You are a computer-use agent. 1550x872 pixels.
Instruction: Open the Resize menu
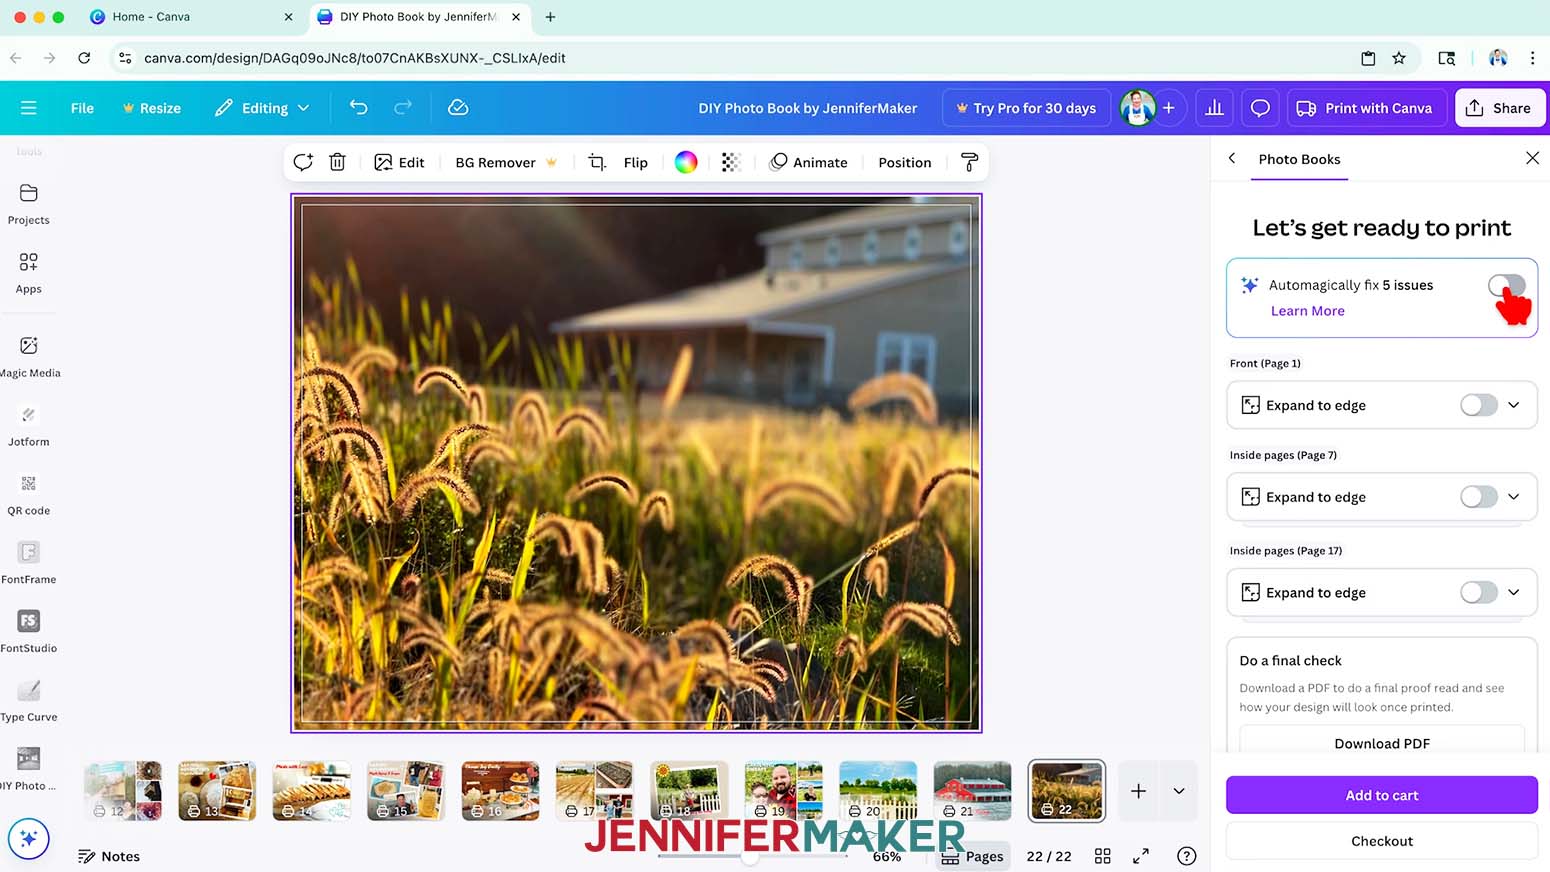pos(152,108)
